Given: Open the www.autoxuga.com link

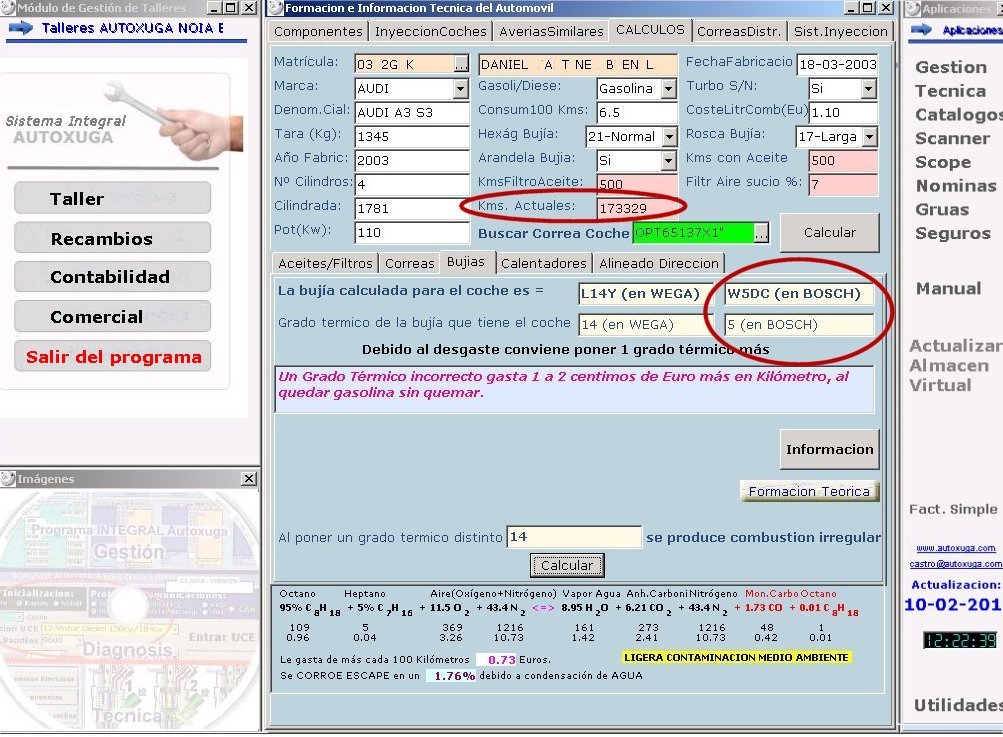Looking at the screenshot, I should [x=956, y=548].
